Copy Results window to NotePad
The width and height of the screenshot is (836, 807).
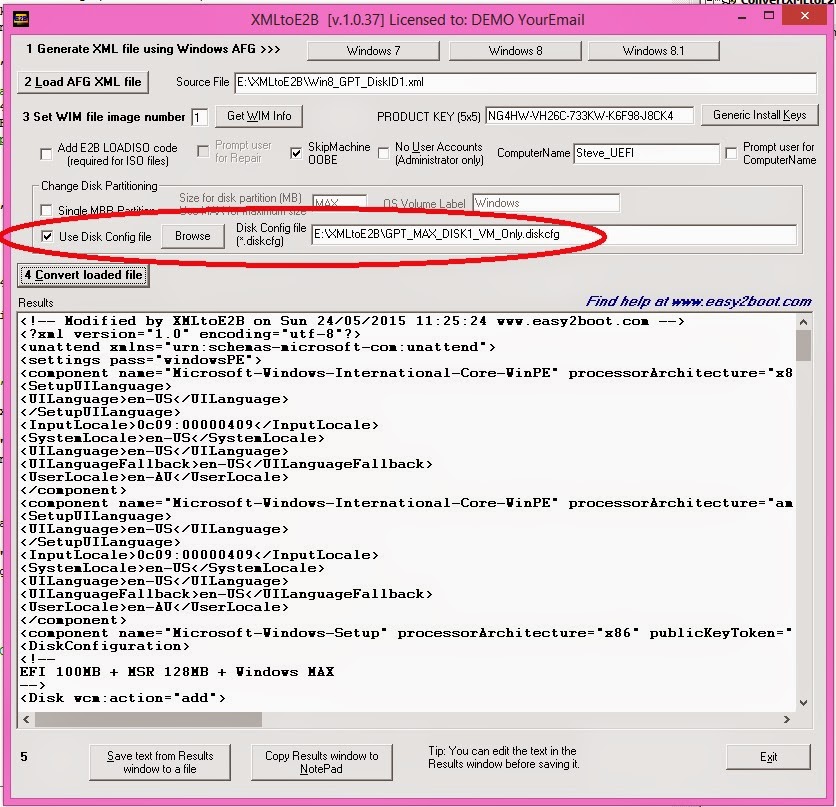pos(322,761)
